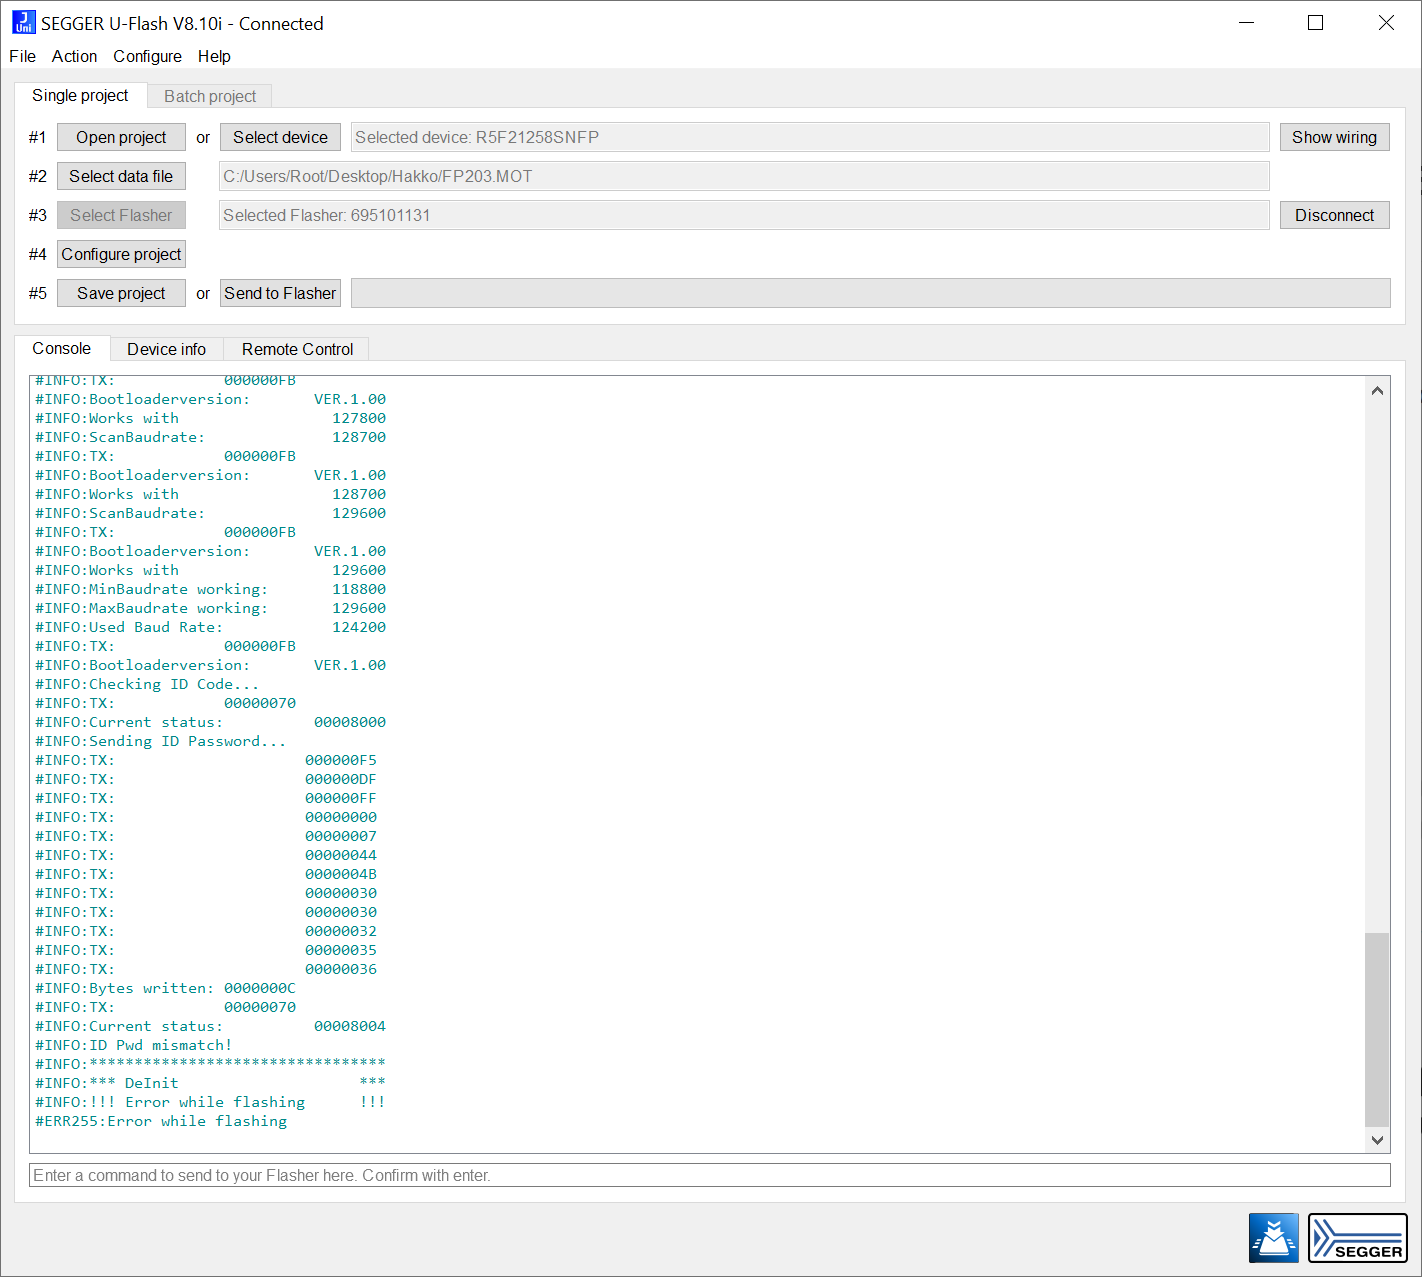Click the Save project button
This screenshot has width=1422, height=1277.
pyautogui.click(x=121, y=293)
